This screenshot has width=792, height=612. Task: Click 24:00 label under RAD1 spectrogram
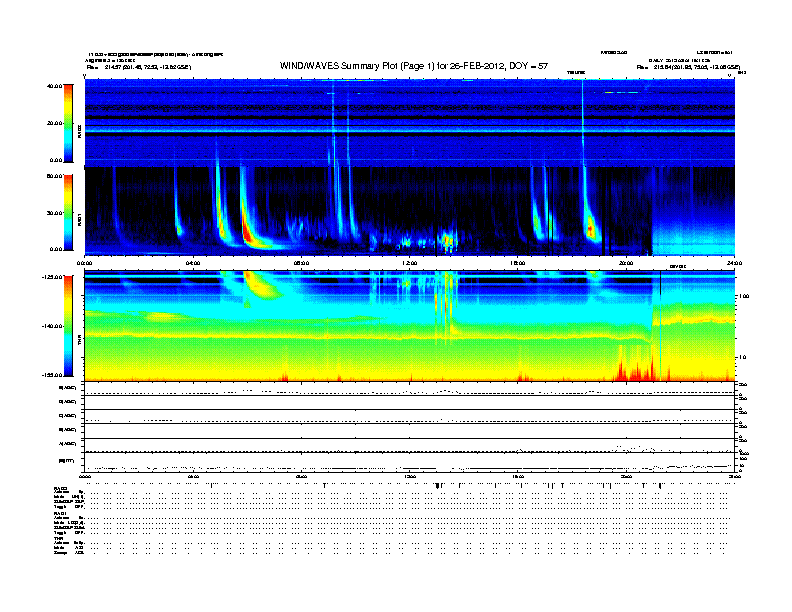click(x=734, y=263)
